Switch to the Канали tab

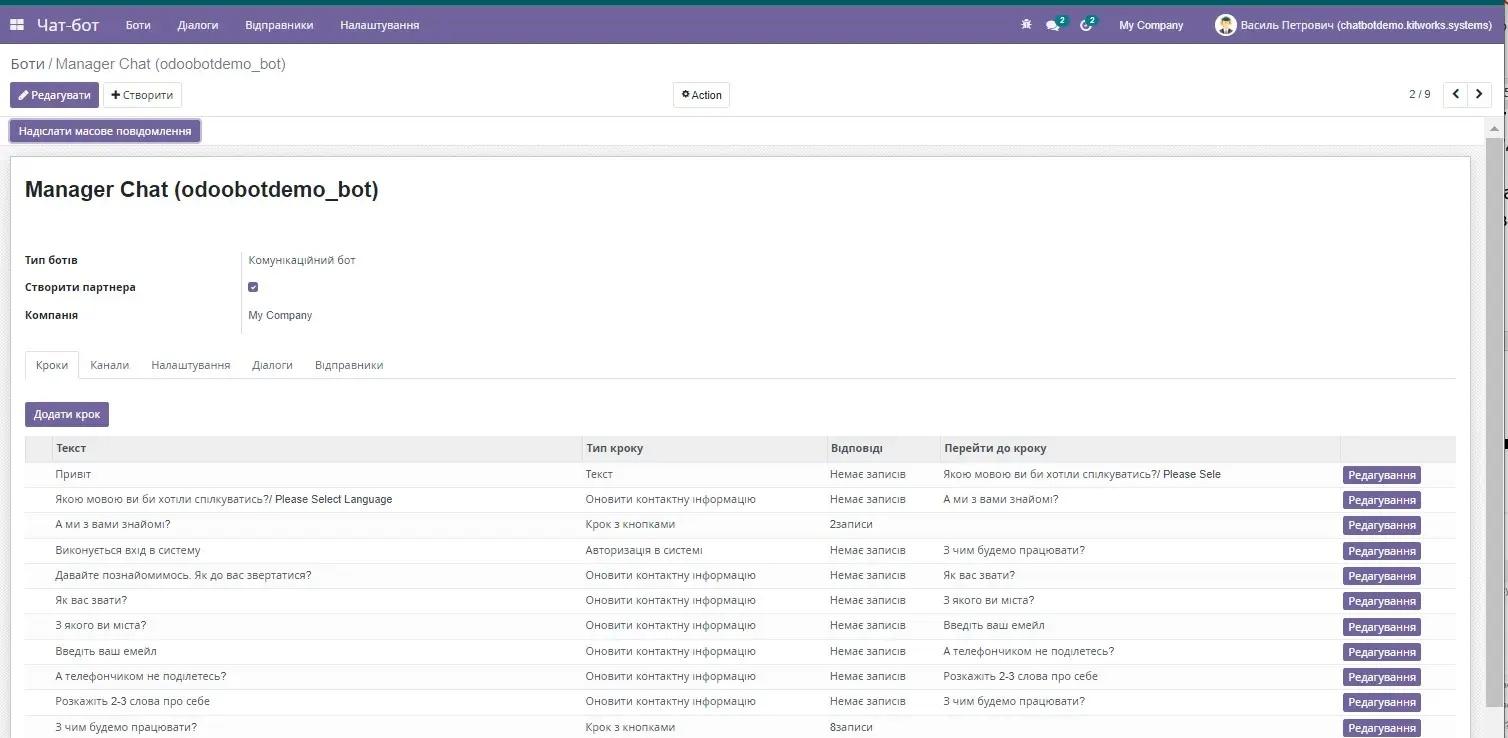(x=109, y=365)
